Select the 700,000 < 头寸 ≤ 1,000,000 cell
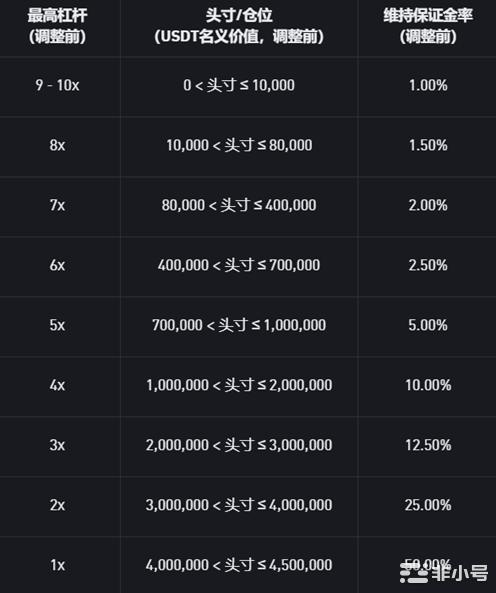 (x=239, y=325)
